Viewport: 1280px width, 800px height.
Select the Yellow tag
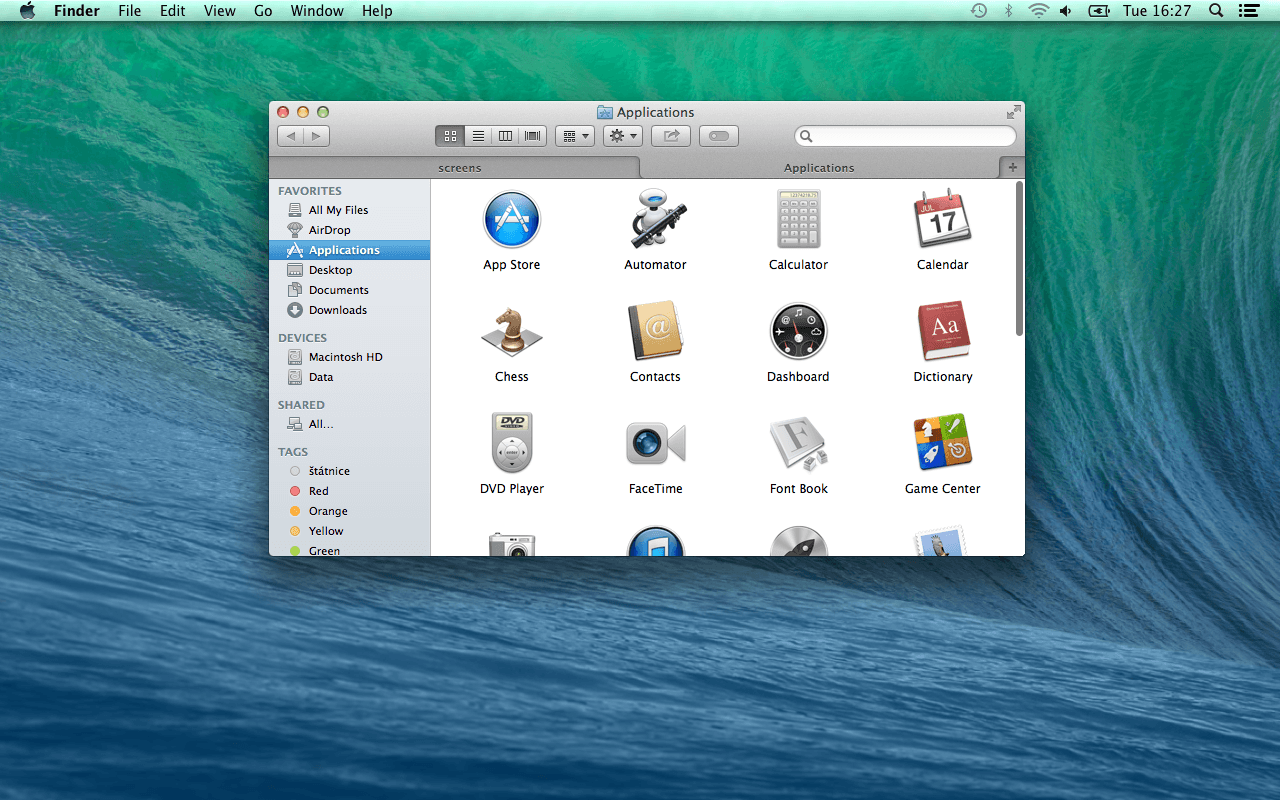[x=349, y=531]
